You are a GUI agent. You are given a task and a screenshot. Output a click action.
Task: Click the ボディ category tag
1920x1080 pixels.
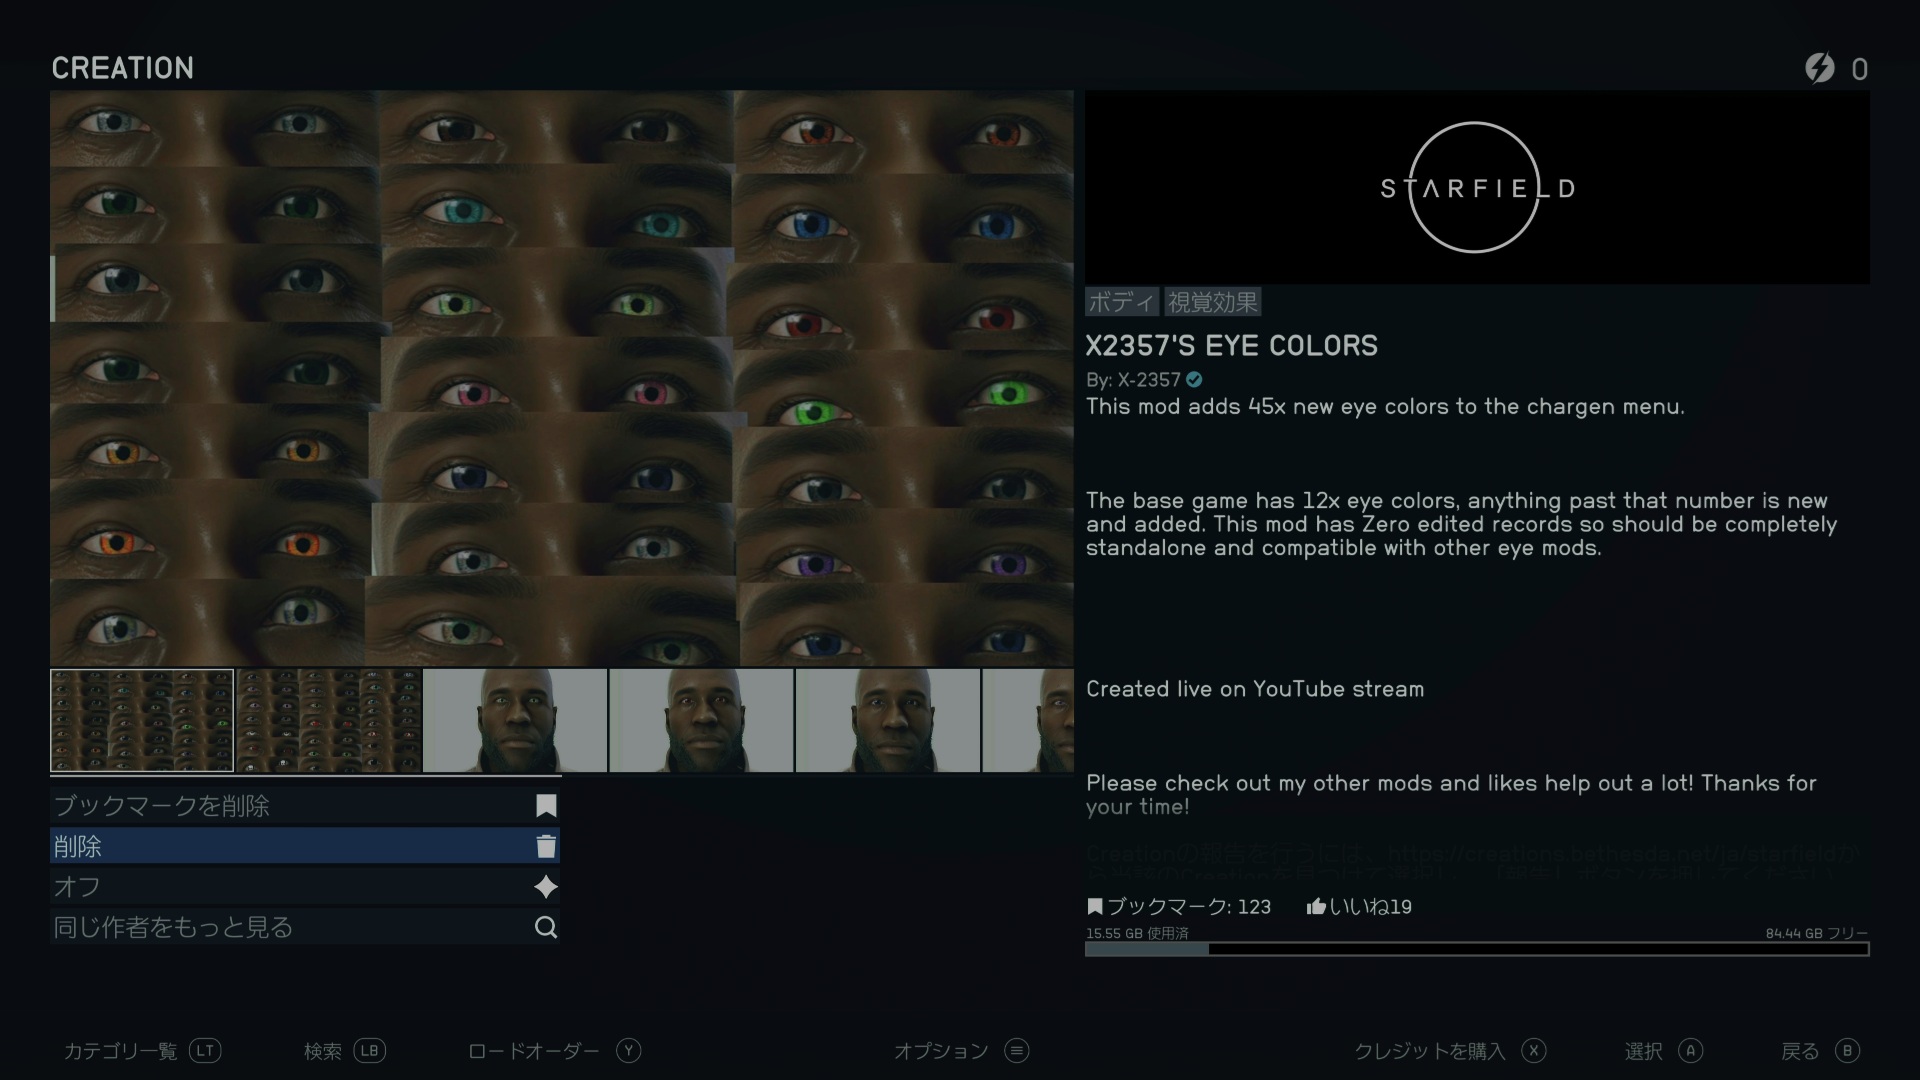click(1121, 302)
